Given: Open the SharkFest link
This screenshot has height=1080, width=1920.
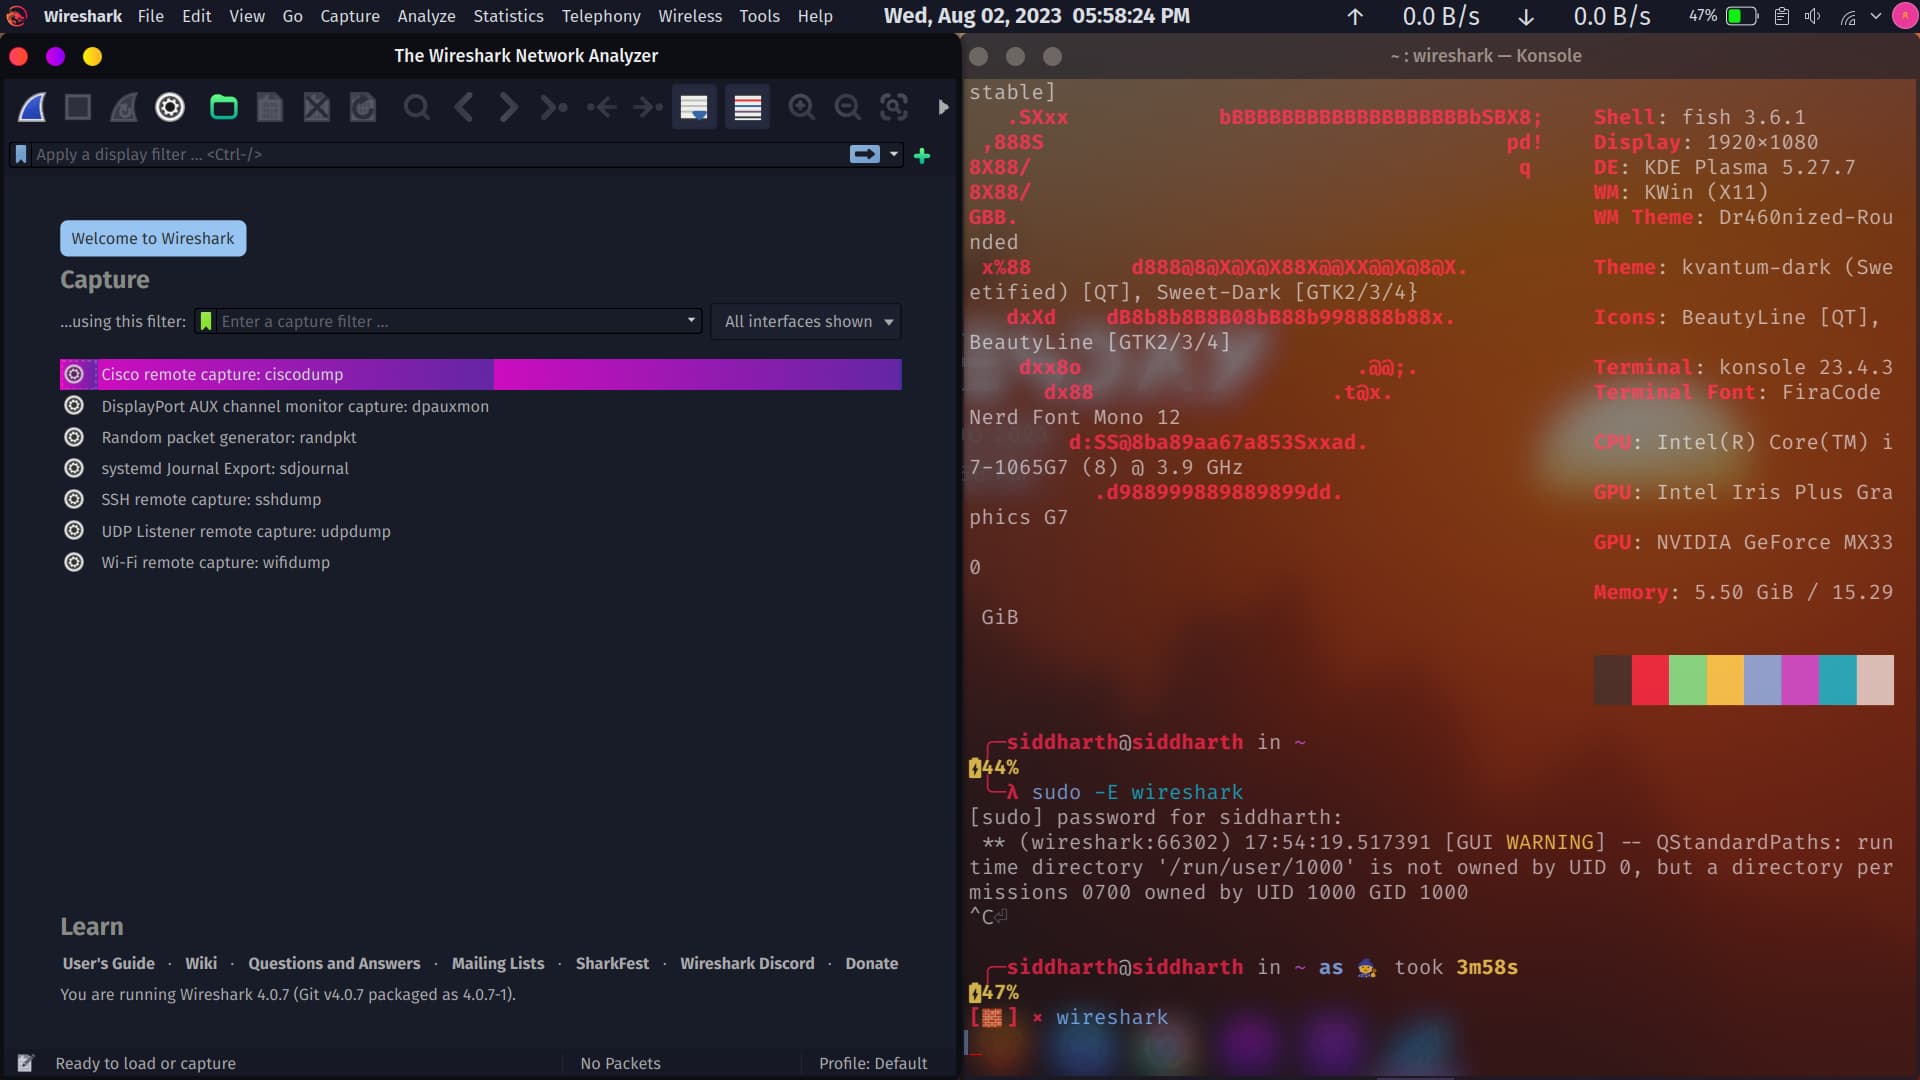Looking at the screenshot, I should coord(612,963).
